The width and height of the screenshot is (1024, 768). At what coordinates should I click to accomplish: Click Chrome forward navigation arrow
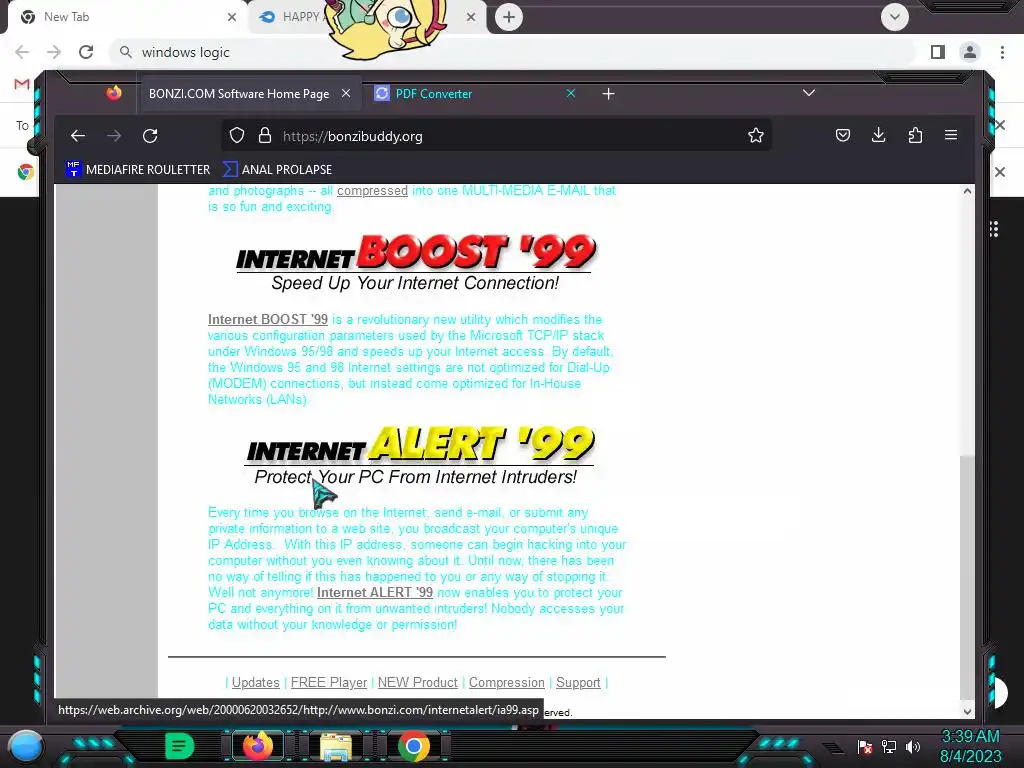pos(54,52)
